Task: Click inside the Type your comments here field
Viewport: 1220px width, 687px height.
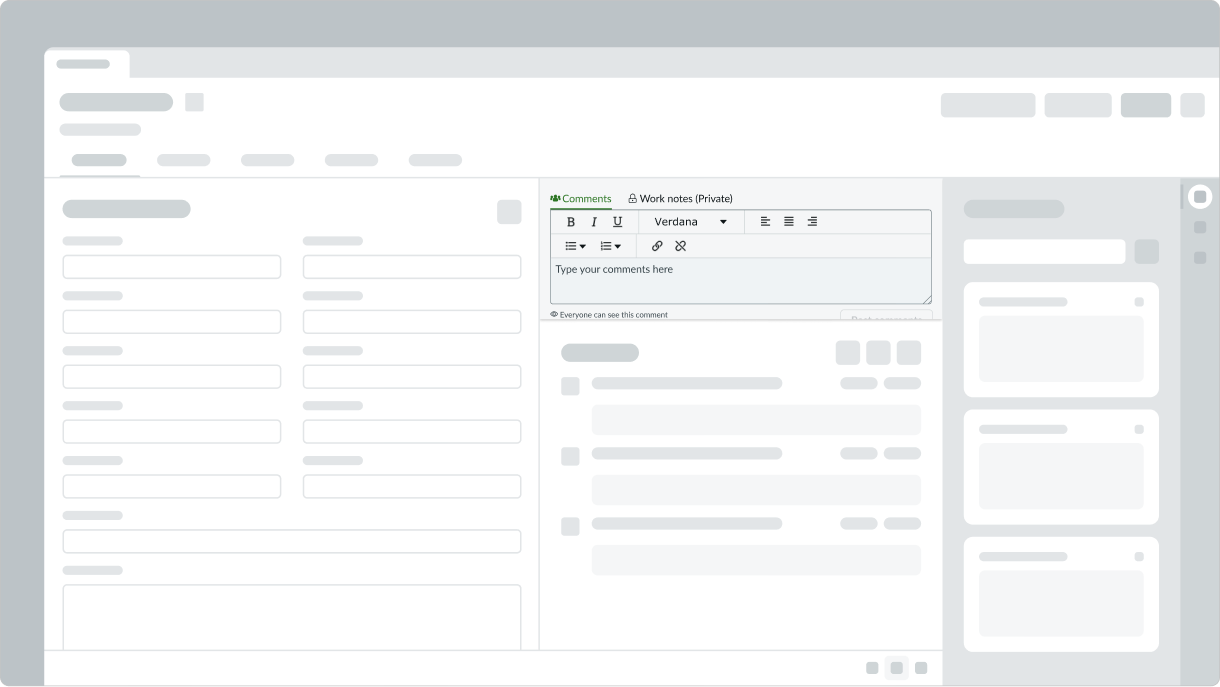Action: tap(740, 280)
